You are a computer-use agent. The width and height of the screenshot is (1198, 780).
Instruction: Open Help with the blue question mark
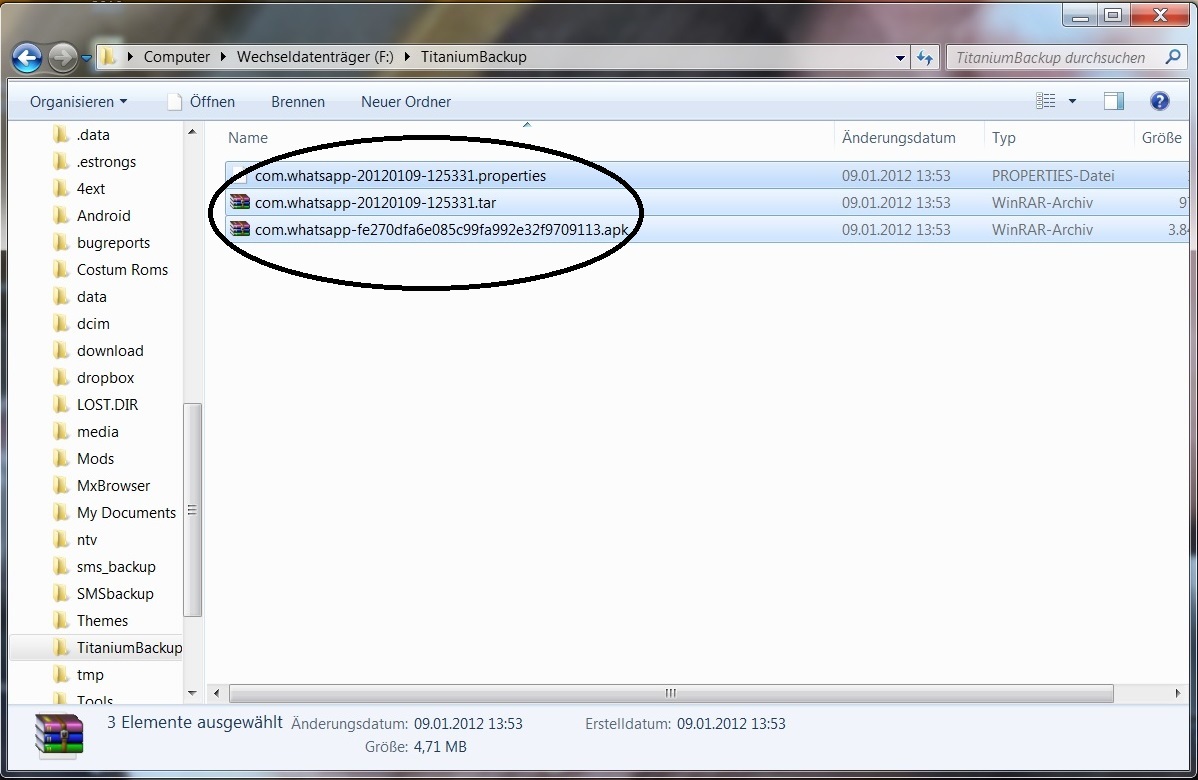(1159, 101)
